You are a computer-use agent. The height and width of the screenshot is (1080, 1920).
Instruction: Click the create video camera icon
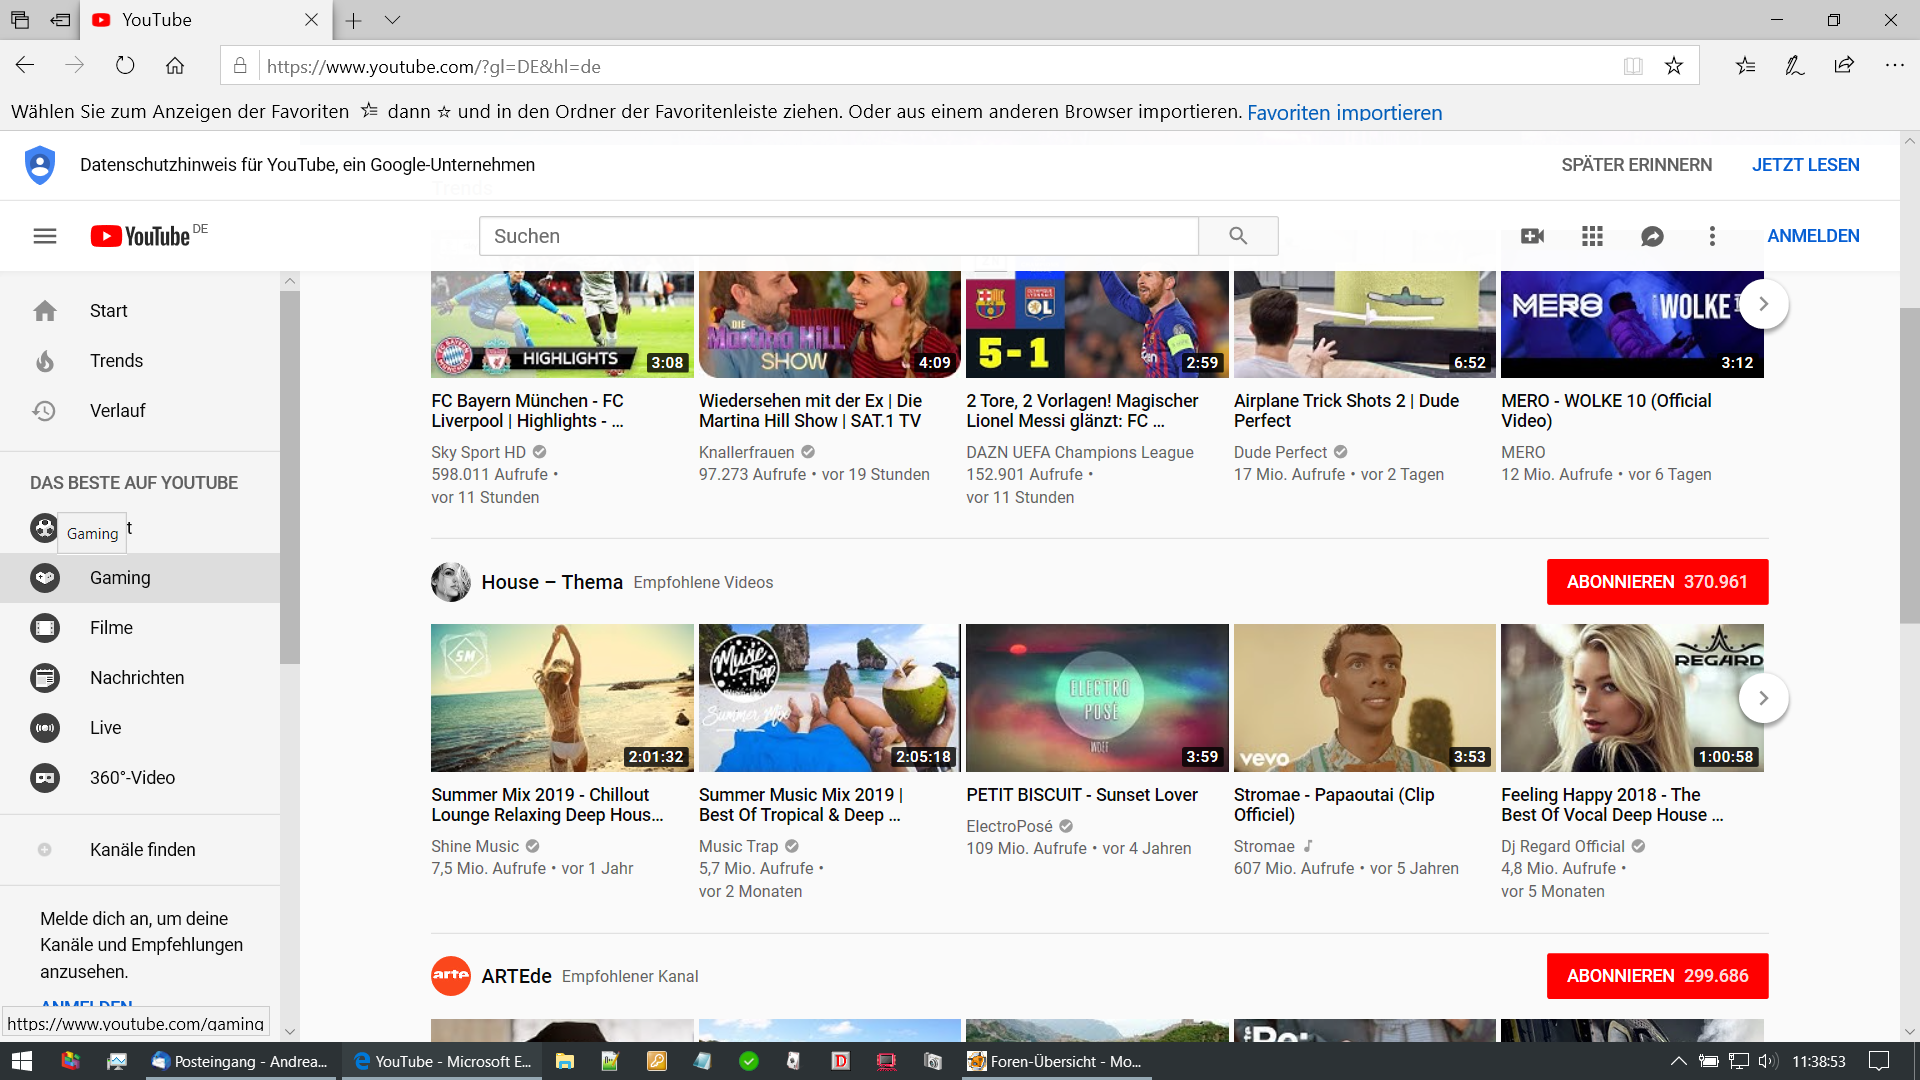coord(1532,236)
